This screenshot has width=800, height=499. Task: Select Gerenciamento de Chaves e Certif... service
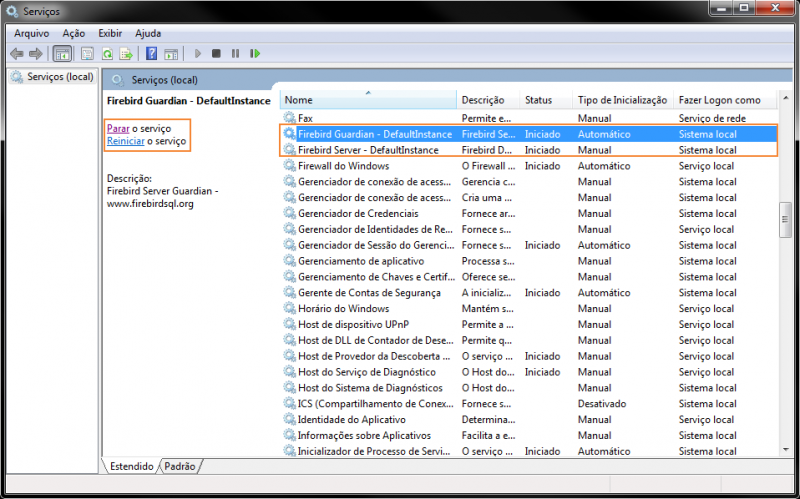point(529,277)
